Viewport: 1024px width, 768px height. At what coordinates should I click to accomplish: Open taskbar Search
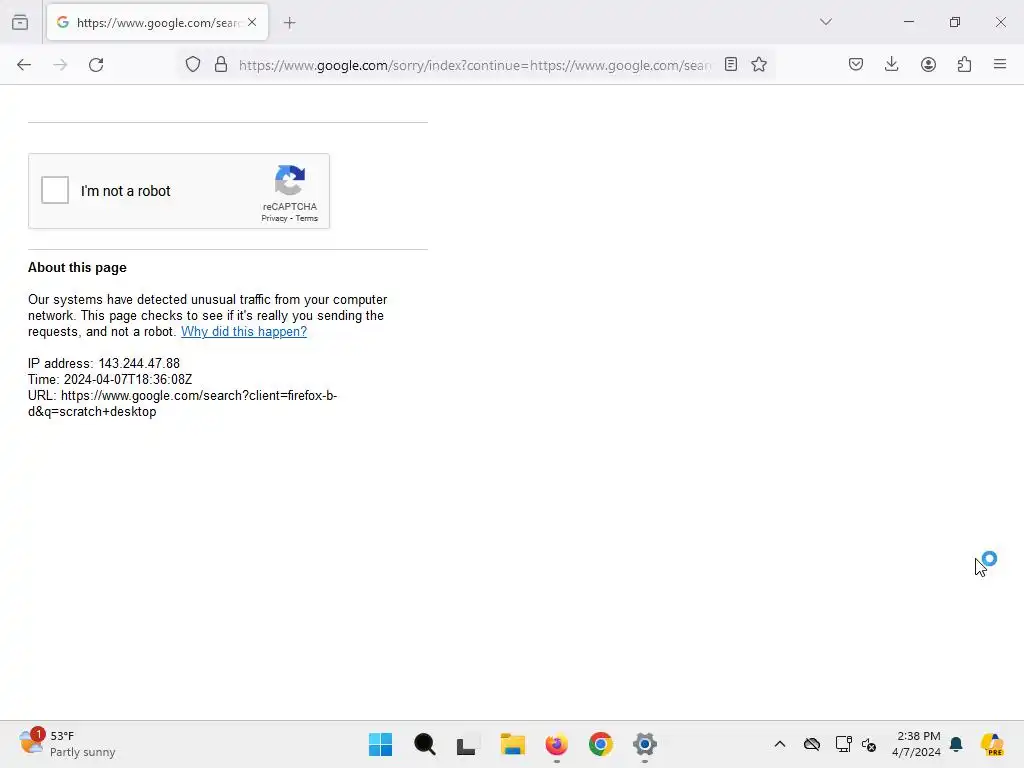pyautogui.click(x=424, y=744)
